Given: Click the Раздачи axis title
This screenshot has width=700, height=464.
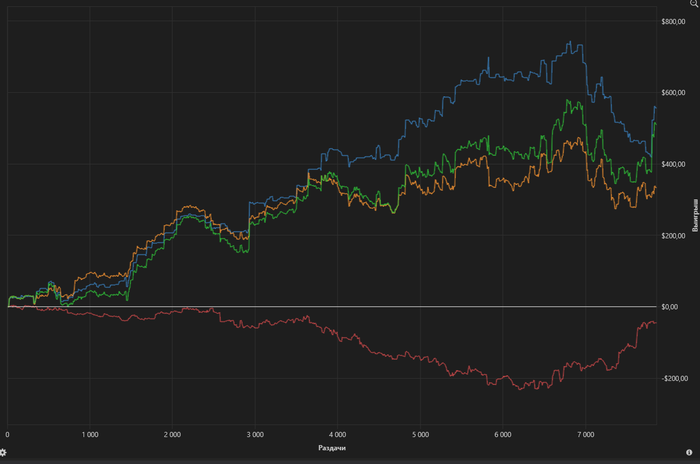Looking at the screenshot, I should click(332, 448).
